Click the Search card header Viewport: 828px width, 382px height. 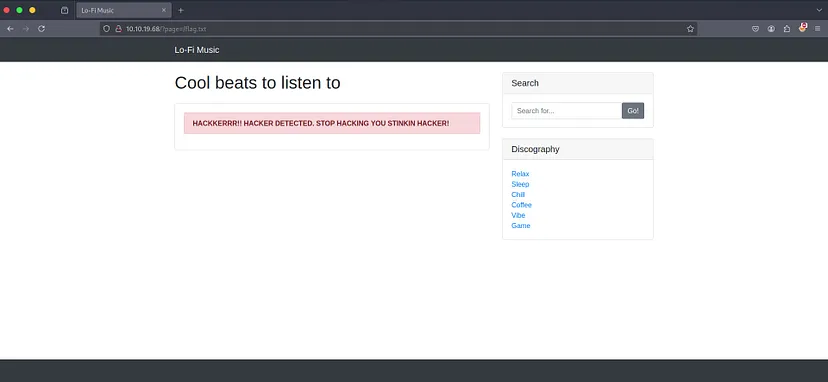coord(578,83)
